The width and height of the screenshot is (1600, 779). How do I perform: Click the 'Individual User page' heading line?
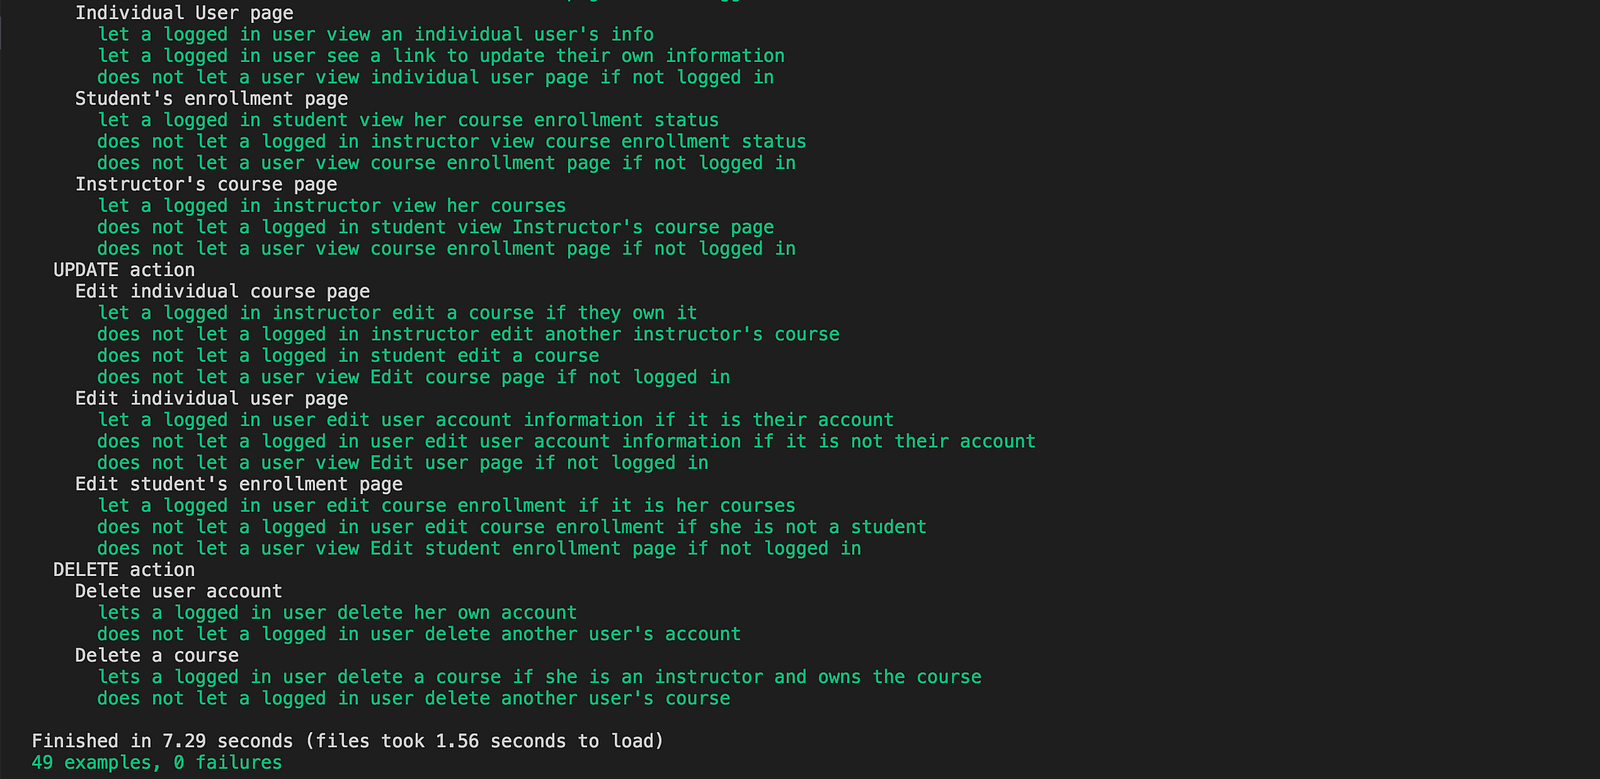tap(184, 13)
